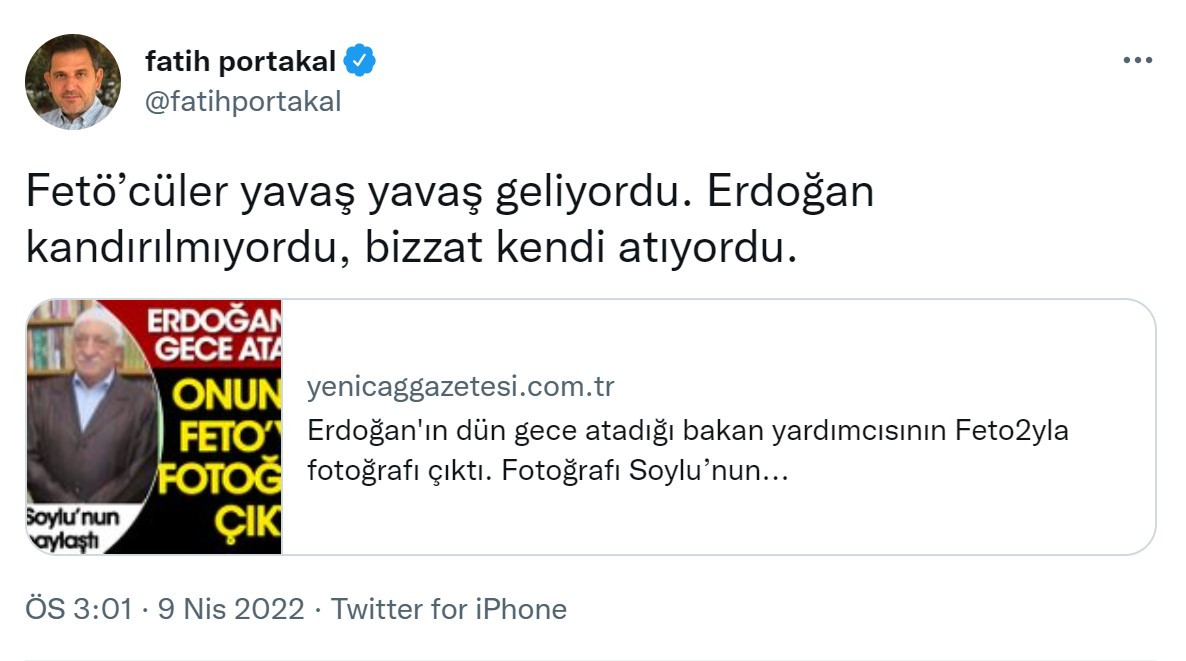This screenshot has height=661, width=1186.
Task: Click the word Erdoğan in tweet text
Action: (790, 191)
